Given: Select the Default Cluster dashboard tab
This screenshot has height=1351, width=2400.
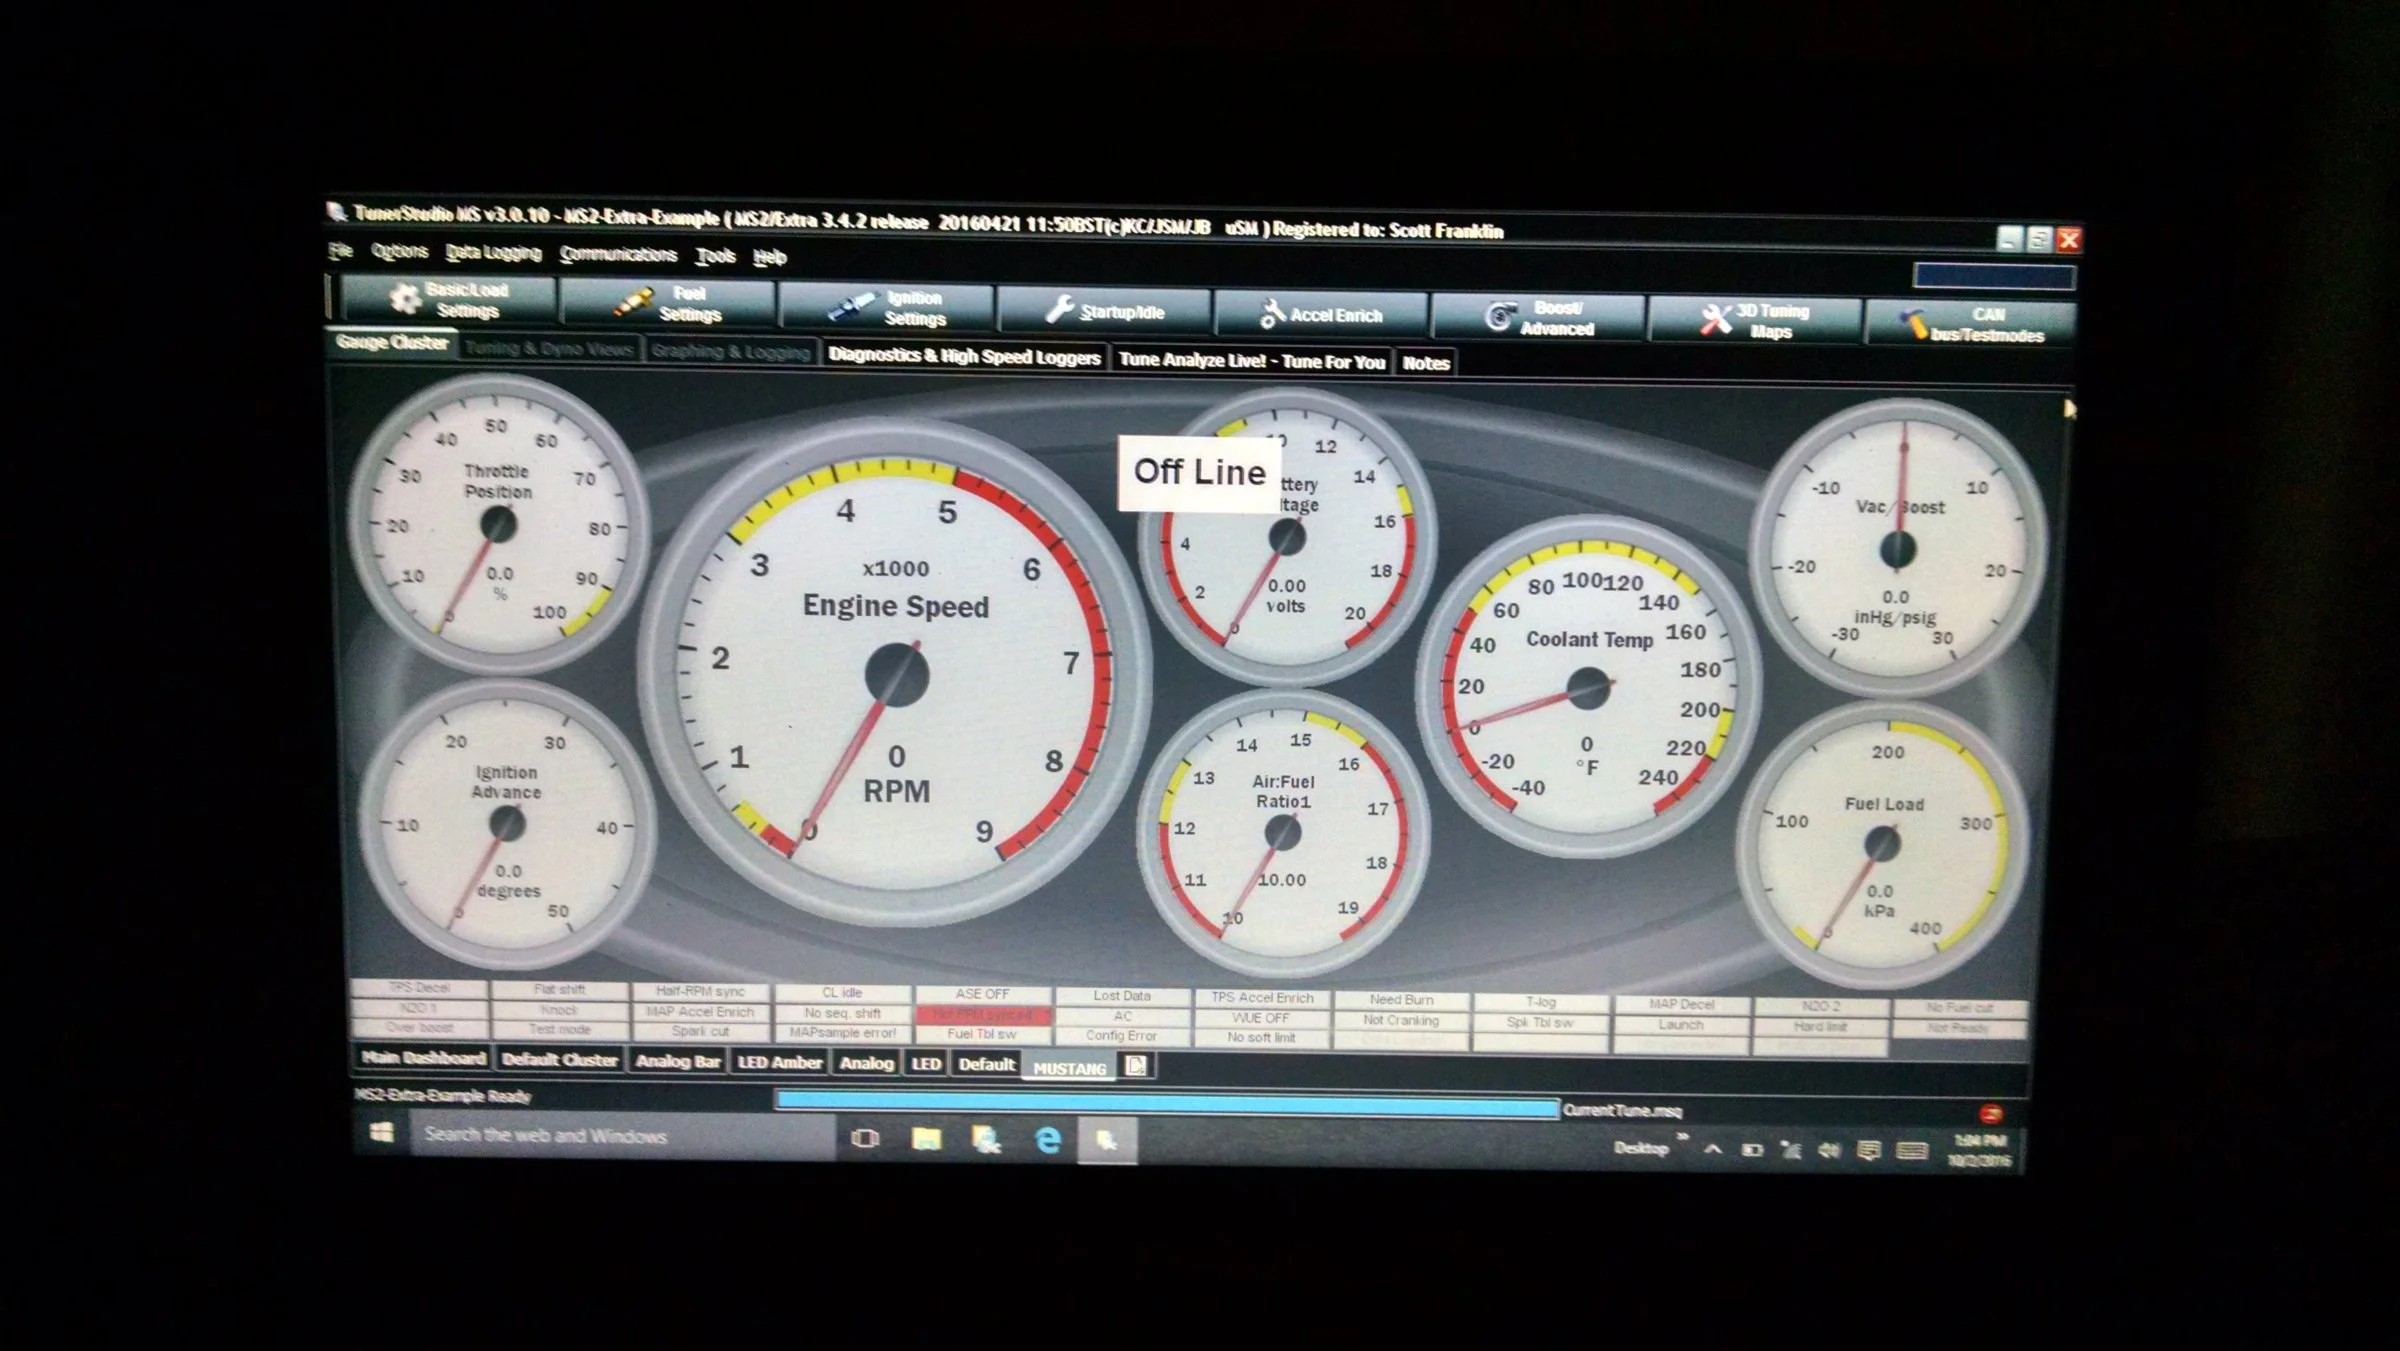Looking at the screenshot, I should point(559,1059).
